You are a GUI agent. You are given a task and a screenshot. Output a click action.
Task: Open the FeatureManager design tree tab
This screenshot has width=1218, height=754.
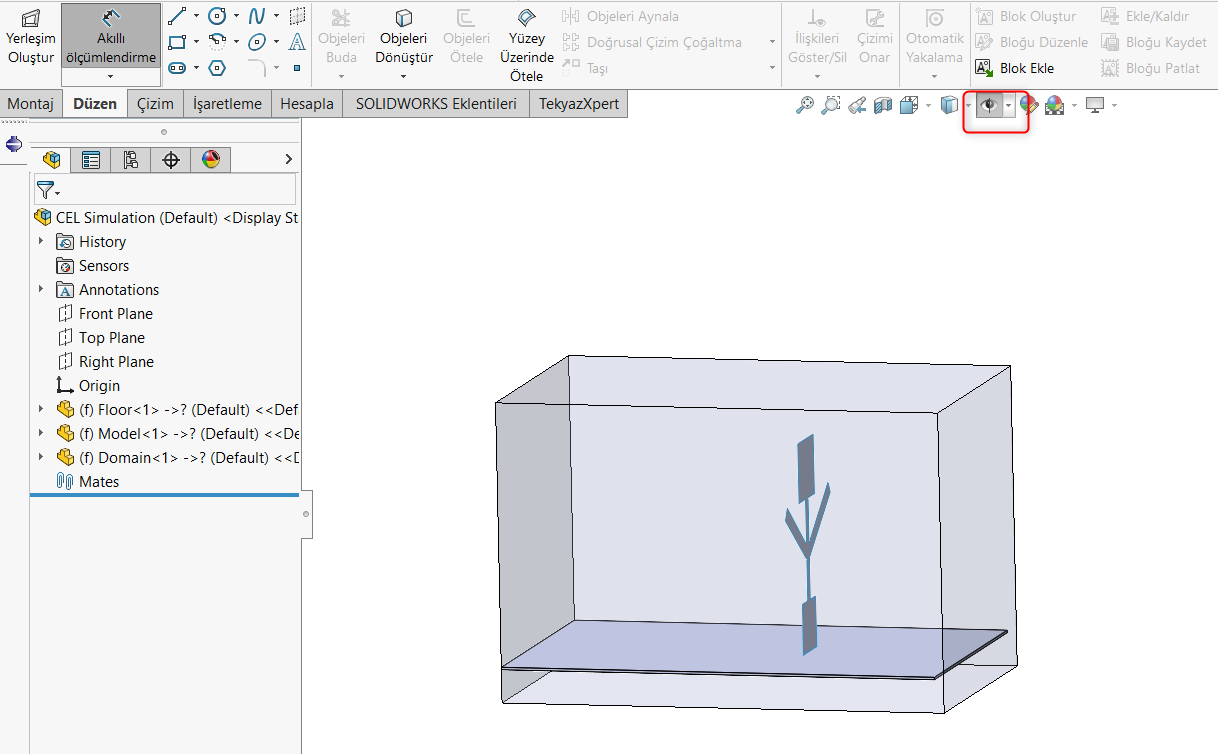click(51, 159)
